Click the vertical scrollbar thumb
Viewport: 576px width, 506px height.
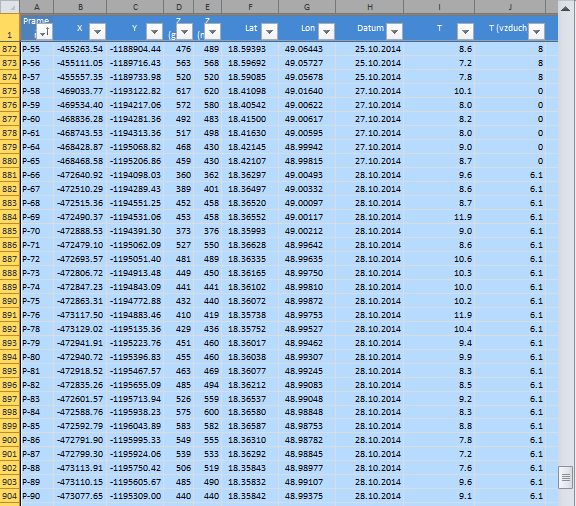click(x=565, y=477)
